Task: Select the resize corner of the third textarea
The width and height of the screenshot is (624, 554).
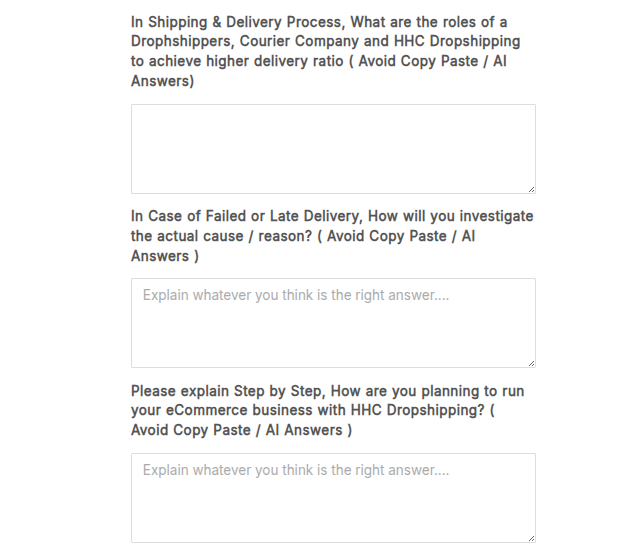Action: [x=531, y=538]
